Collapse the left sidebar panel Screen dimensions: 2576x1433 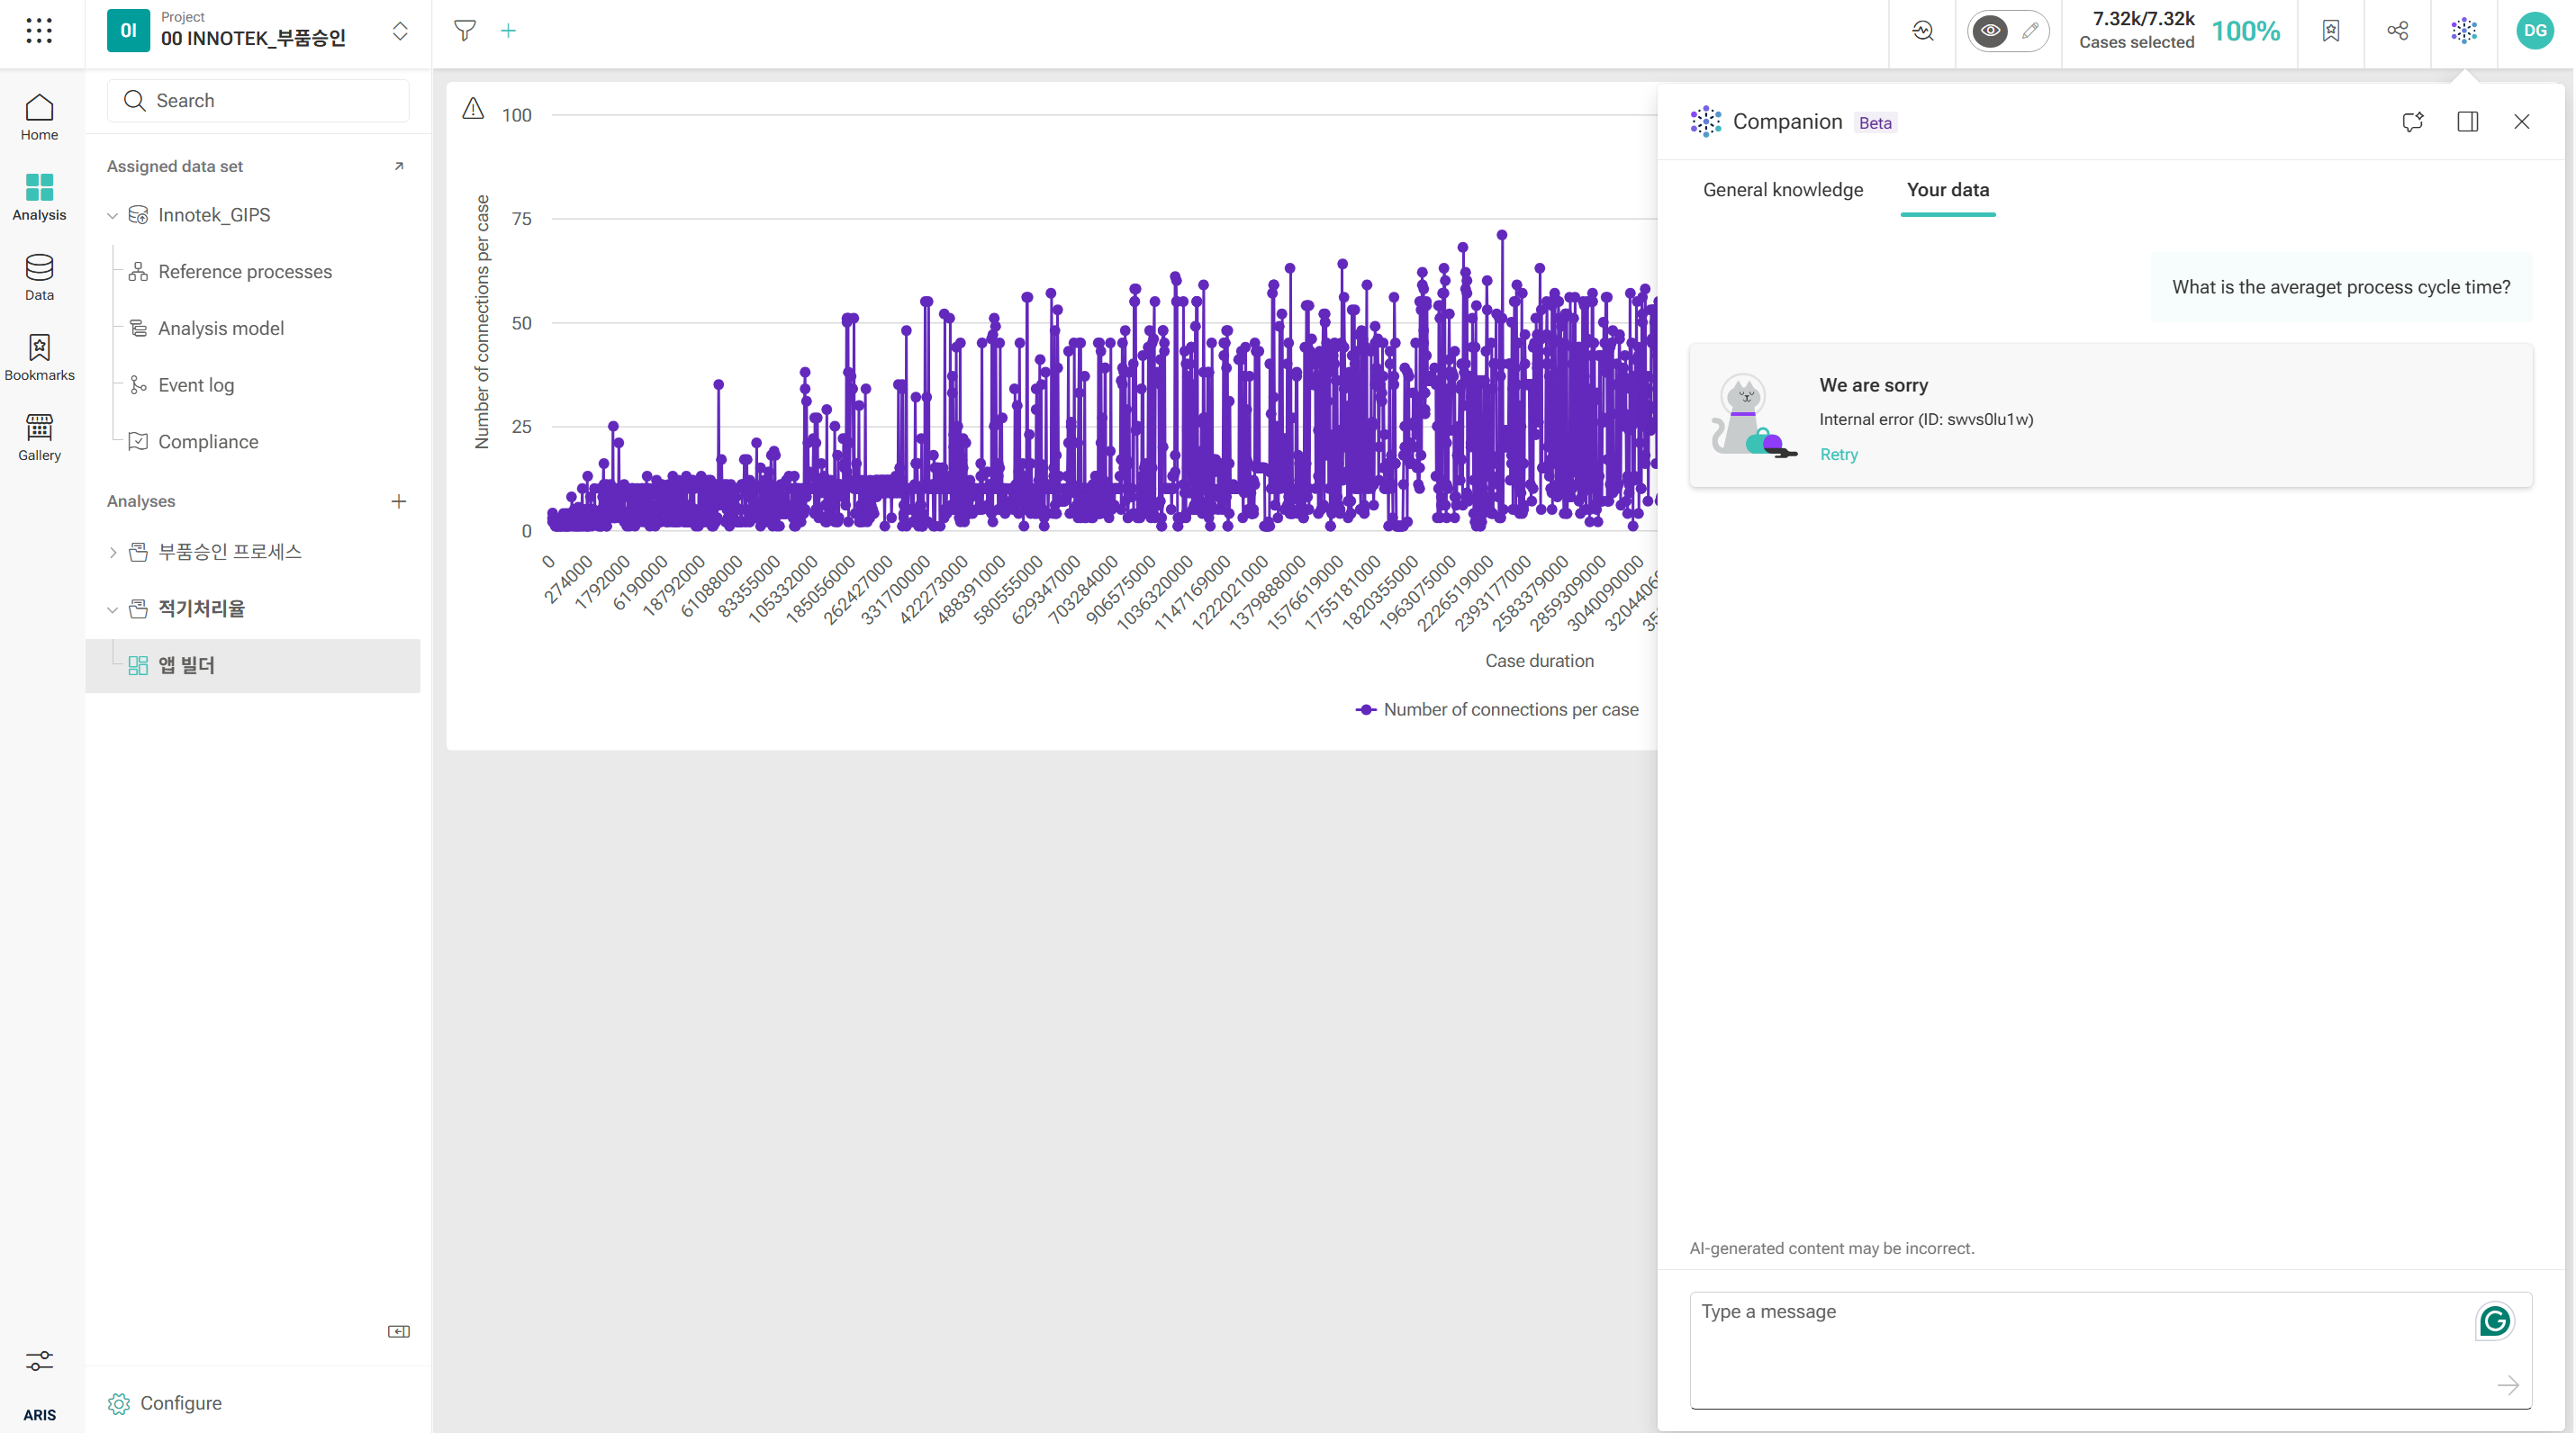(x=398, y=1331)
